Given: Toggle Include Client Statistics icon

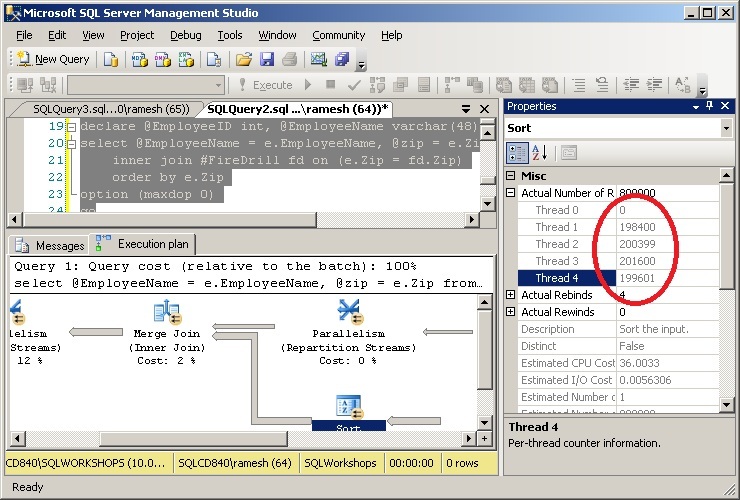Looking at the screenshot, I should [475, 85].
